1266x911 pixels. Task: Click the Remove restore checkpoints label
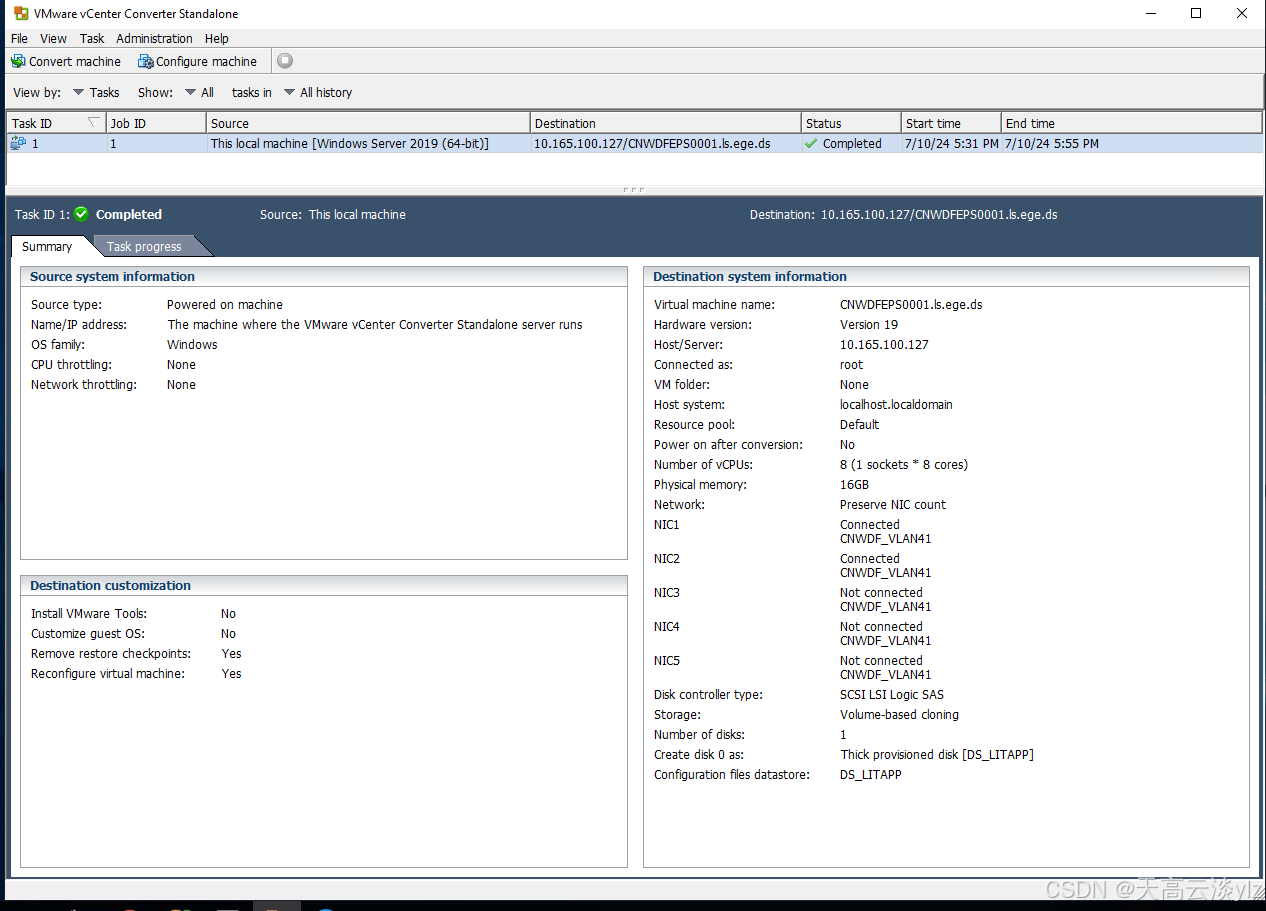click(x=111, y=653)
